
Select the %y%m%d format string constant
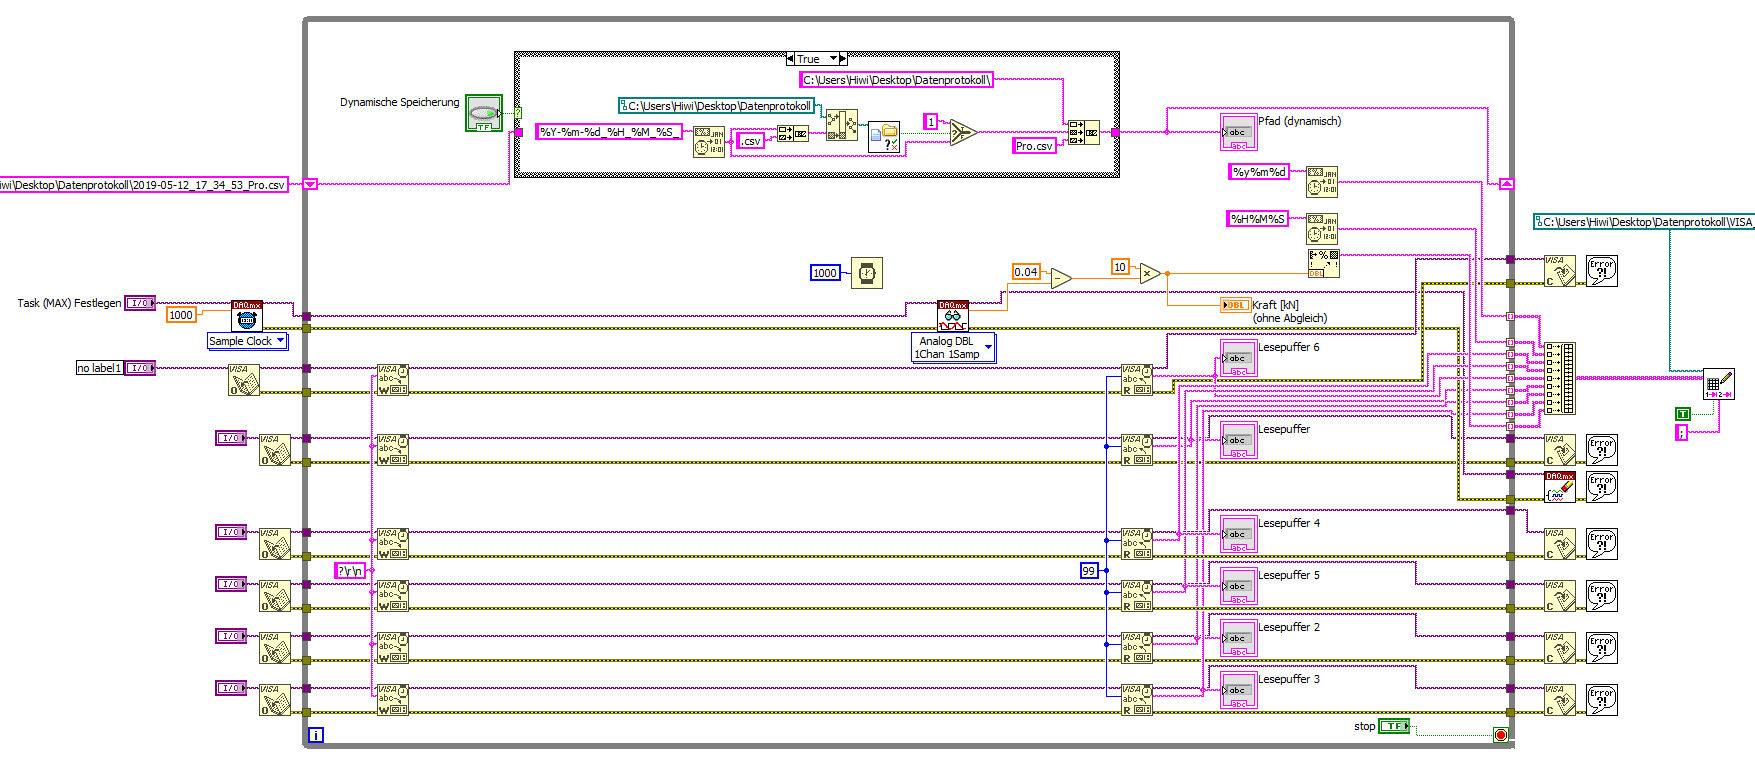coord(1259,172)
